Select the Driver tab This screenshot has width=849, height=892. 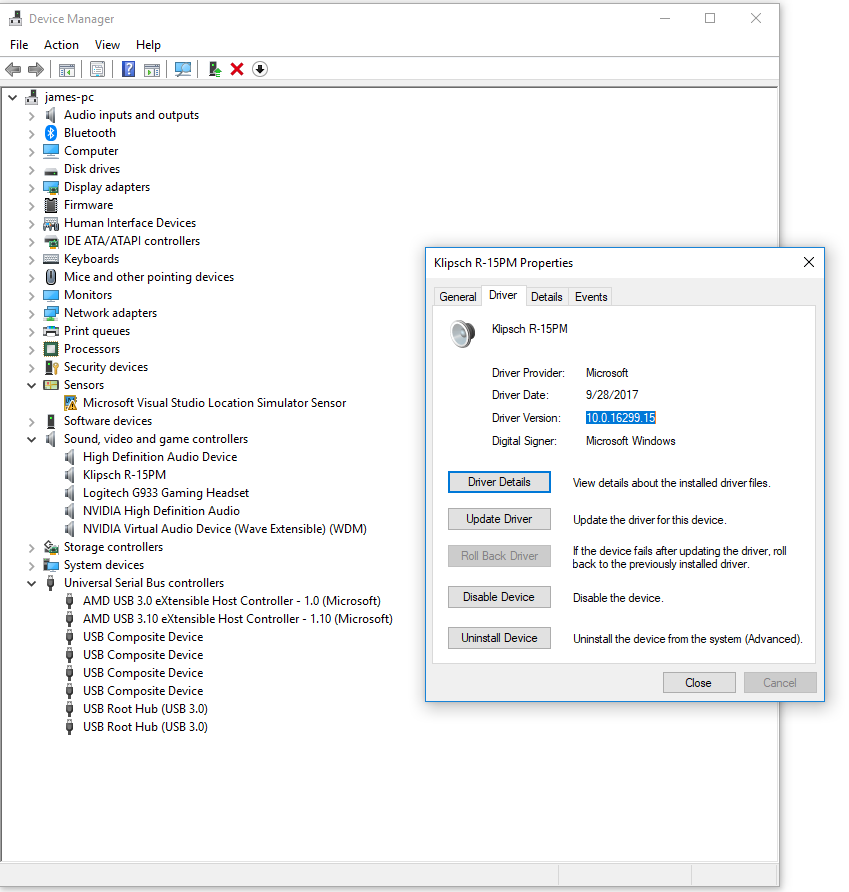503,295
